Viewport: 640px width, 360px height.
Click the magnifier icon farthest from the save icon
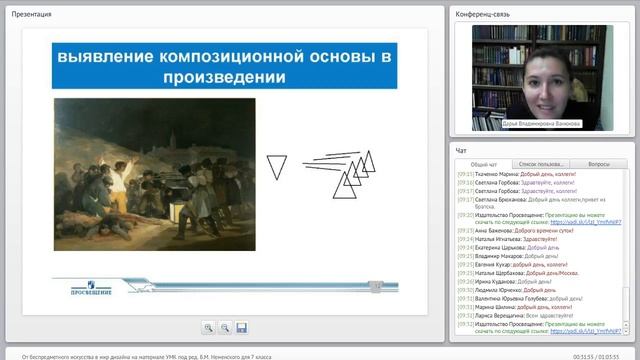(x=208, y=328)
